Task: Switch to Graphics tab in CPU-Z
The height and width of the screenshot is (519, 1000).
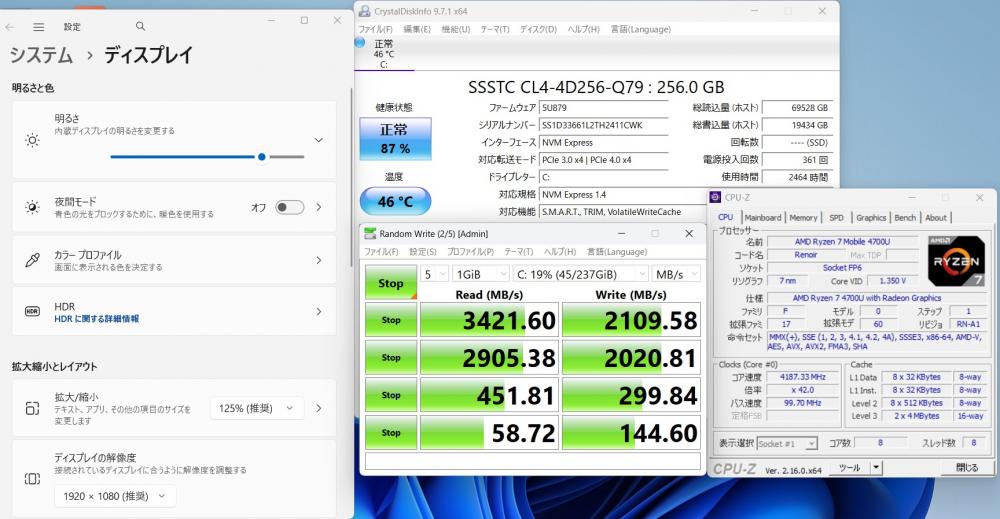Action: pos(871,217)
